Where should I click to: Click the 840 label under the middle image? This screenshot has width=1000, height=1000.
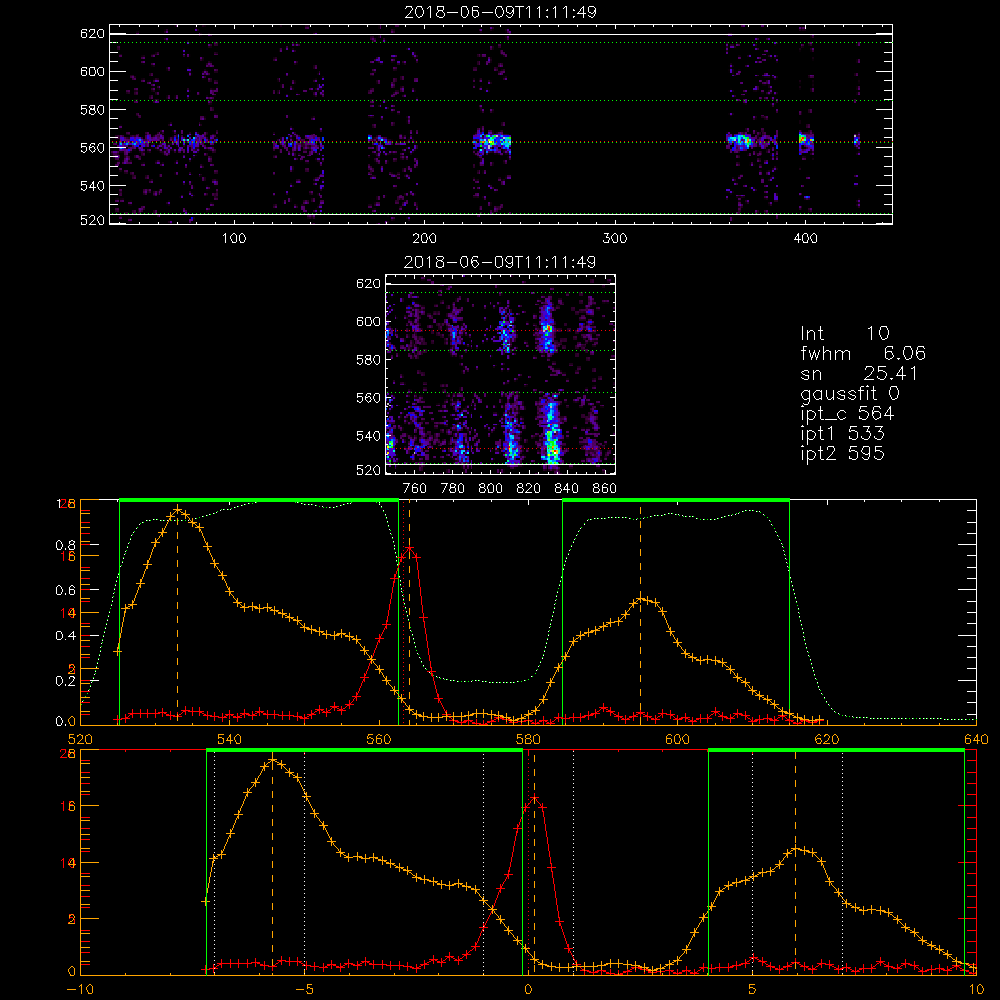(x=566, y=489)
